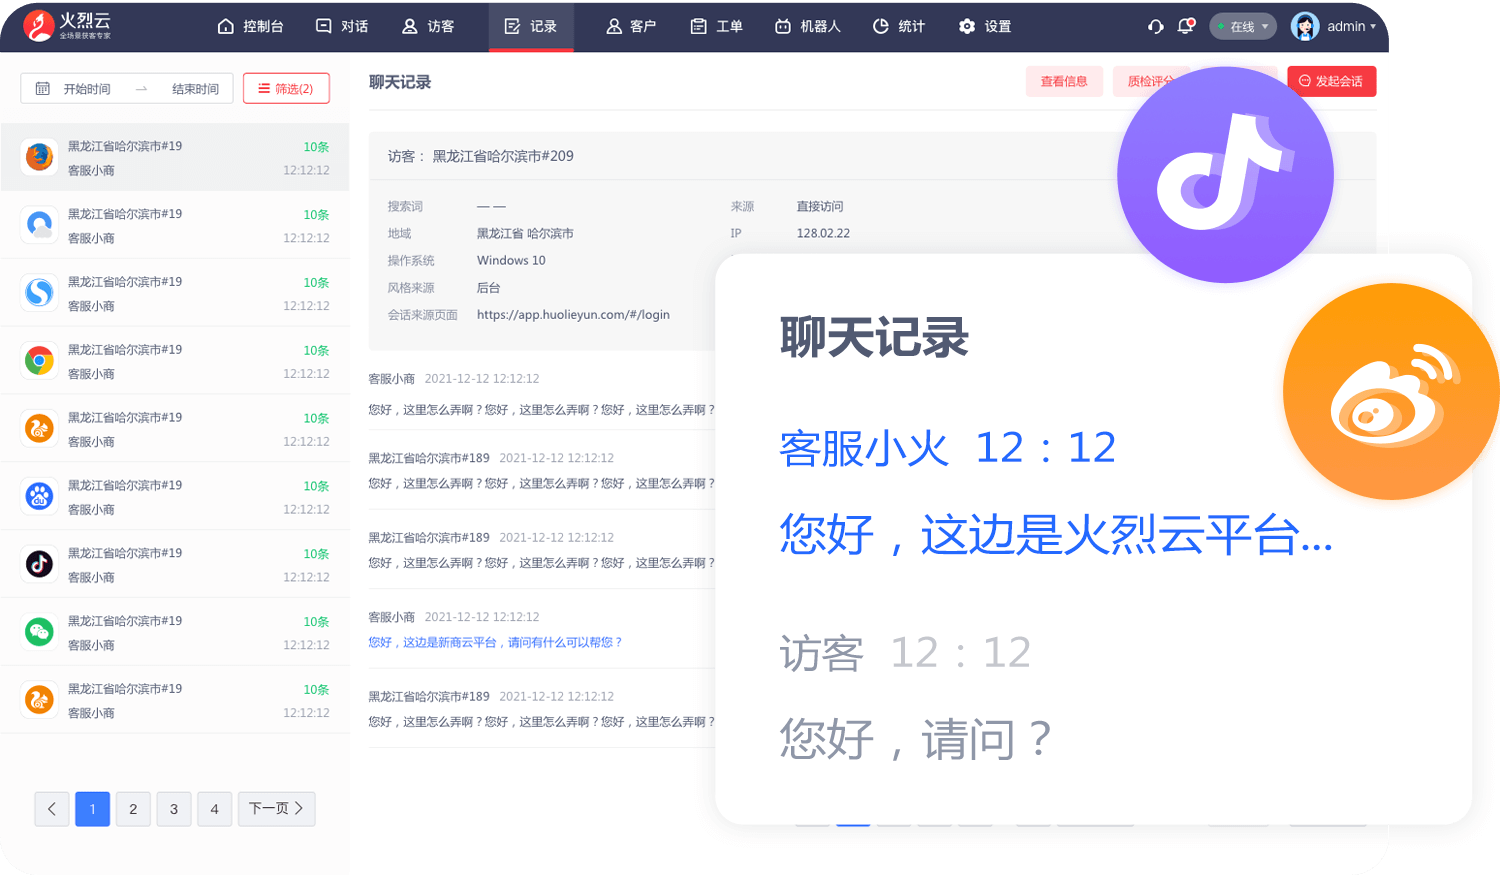
Task: Click the 直接访问 source value
Action: coord(820,206)
